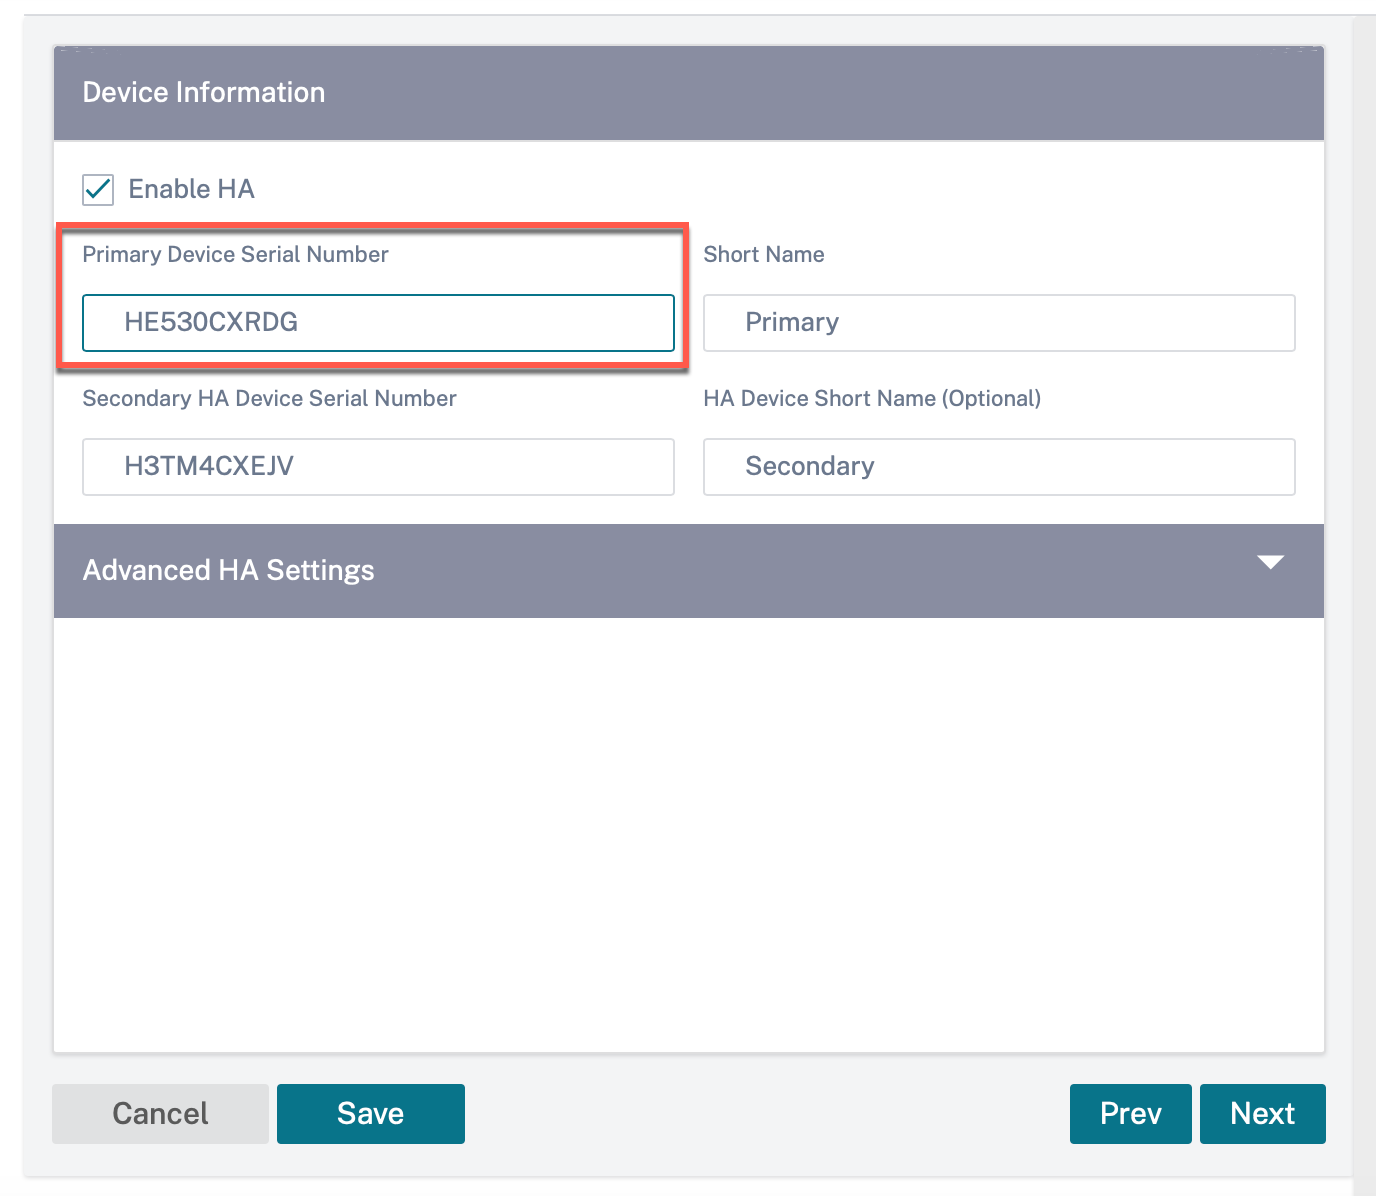Cancel the device configuration
Viewport: 1376px width, 1196px height.
(160, 1114)
